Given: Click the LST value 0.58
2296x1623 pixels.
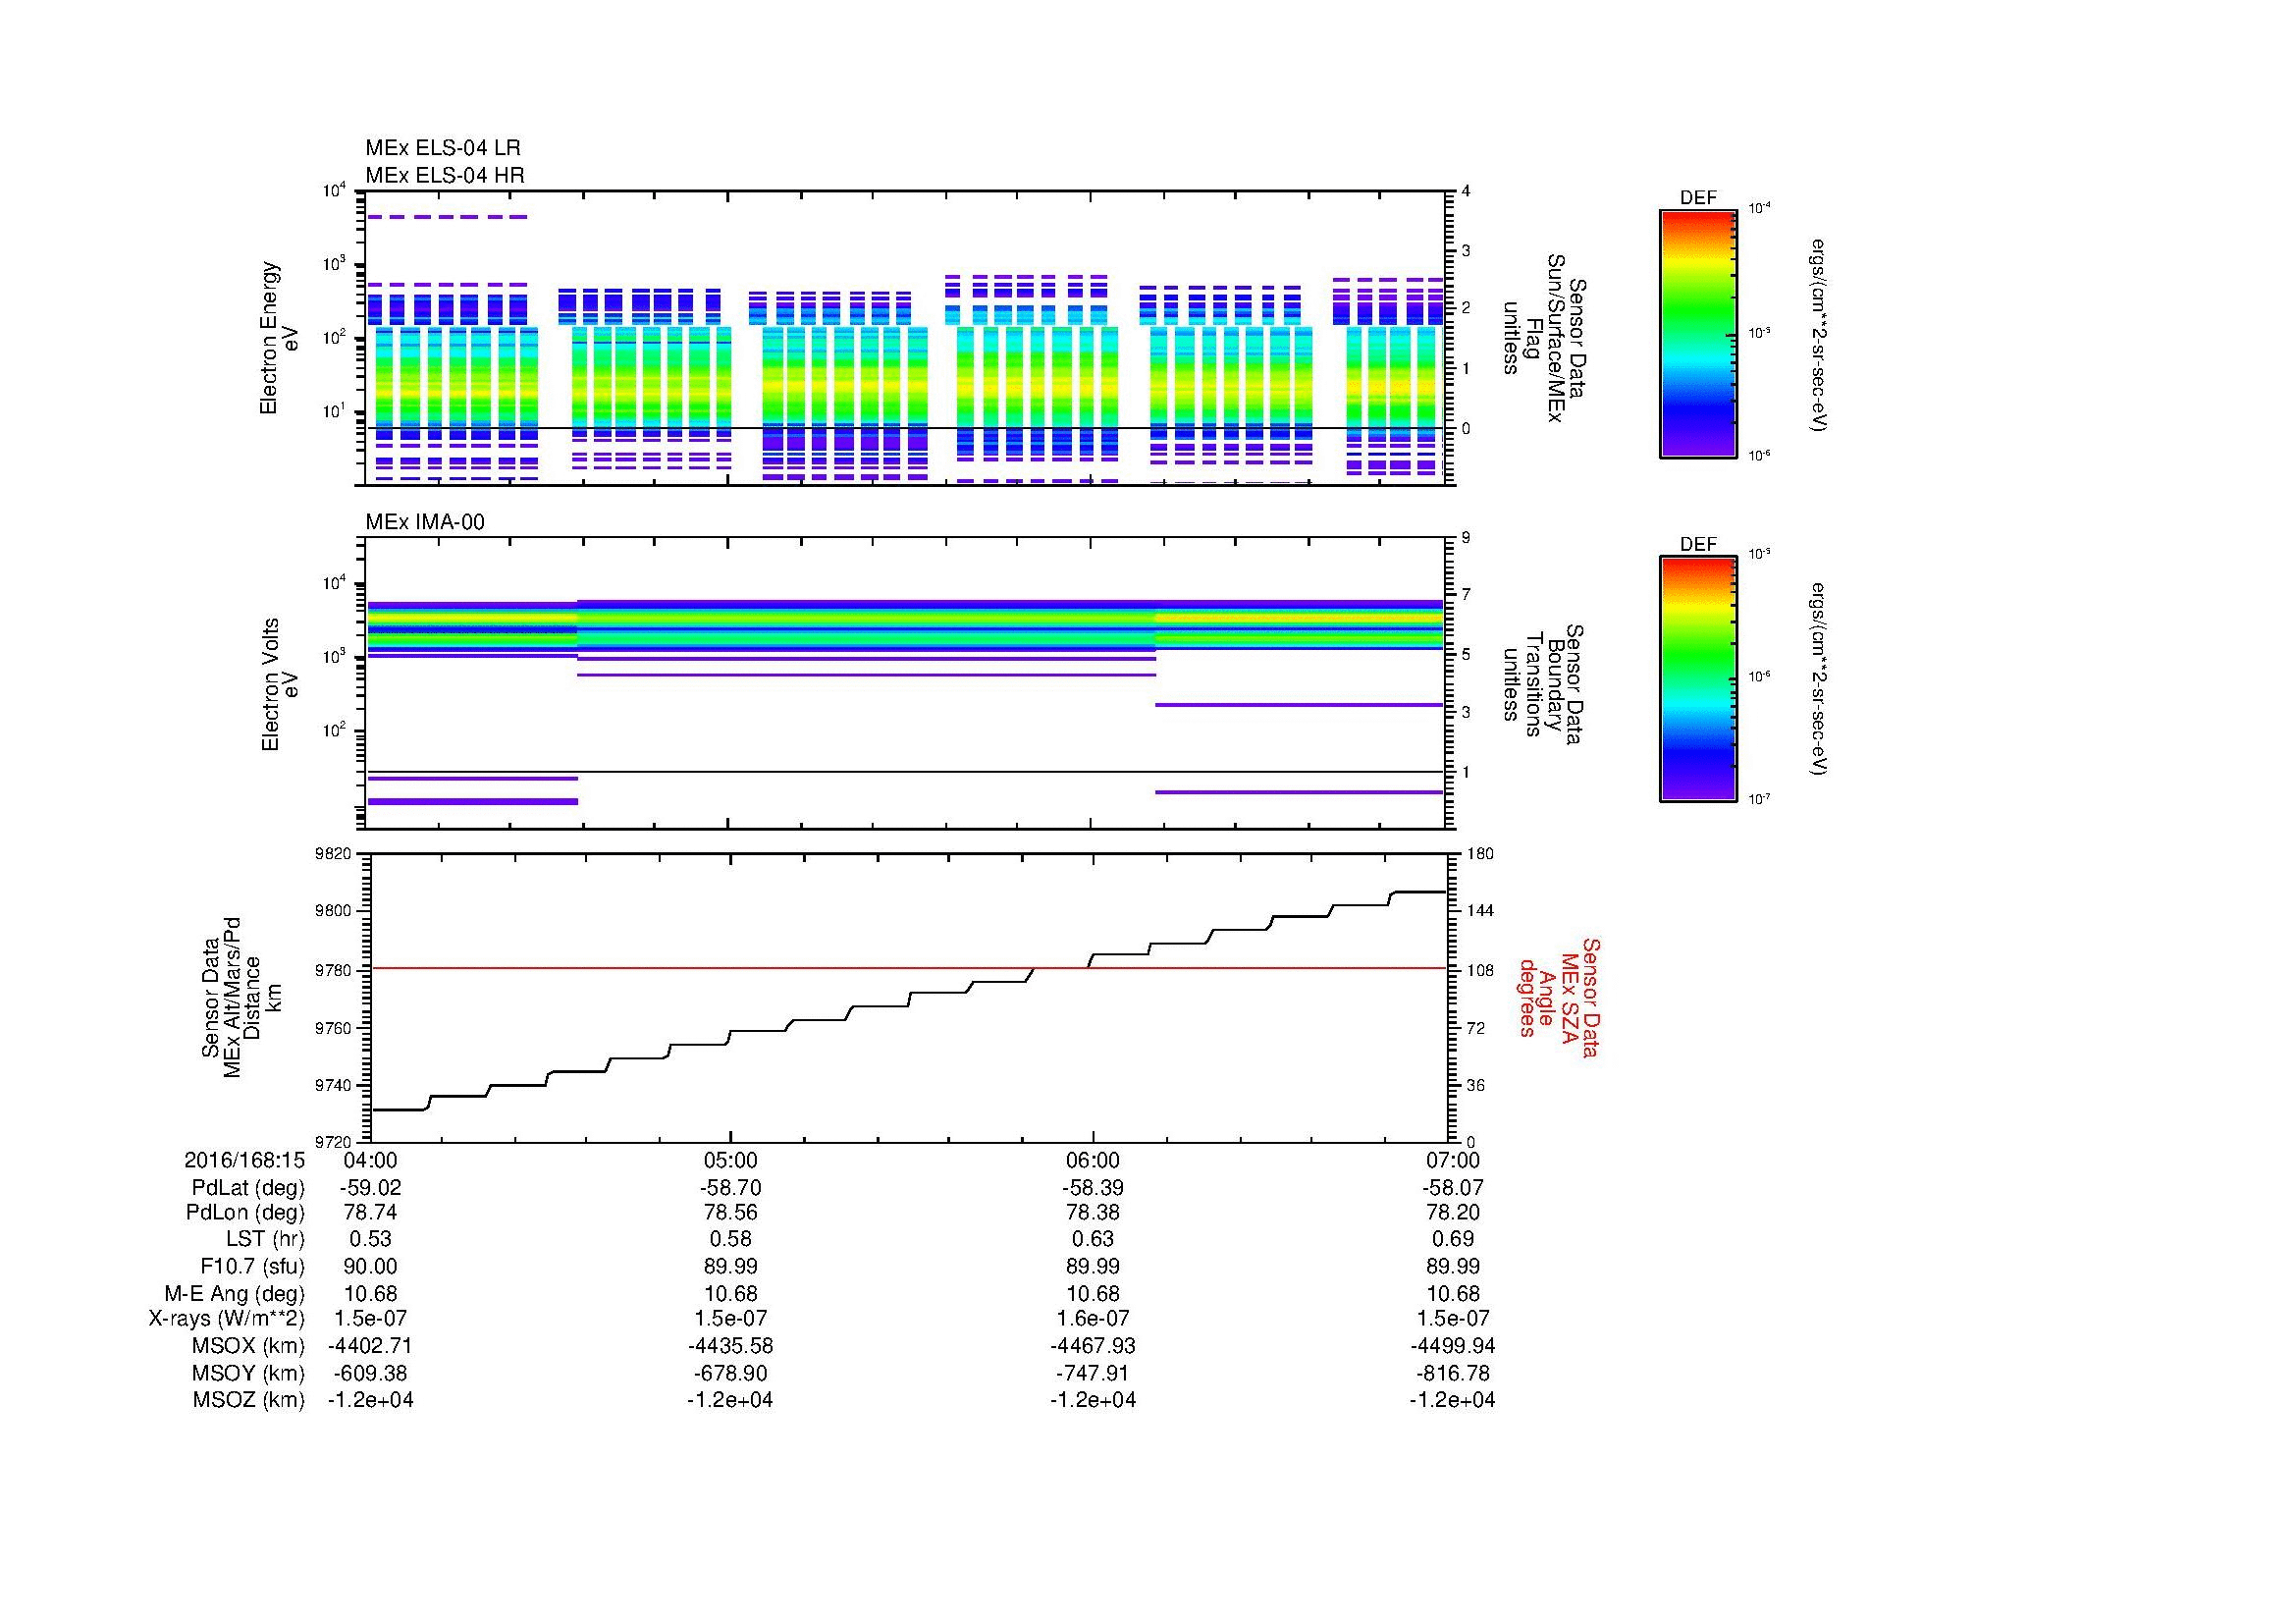Looking at the screenshot, I should pos(731,1240).
